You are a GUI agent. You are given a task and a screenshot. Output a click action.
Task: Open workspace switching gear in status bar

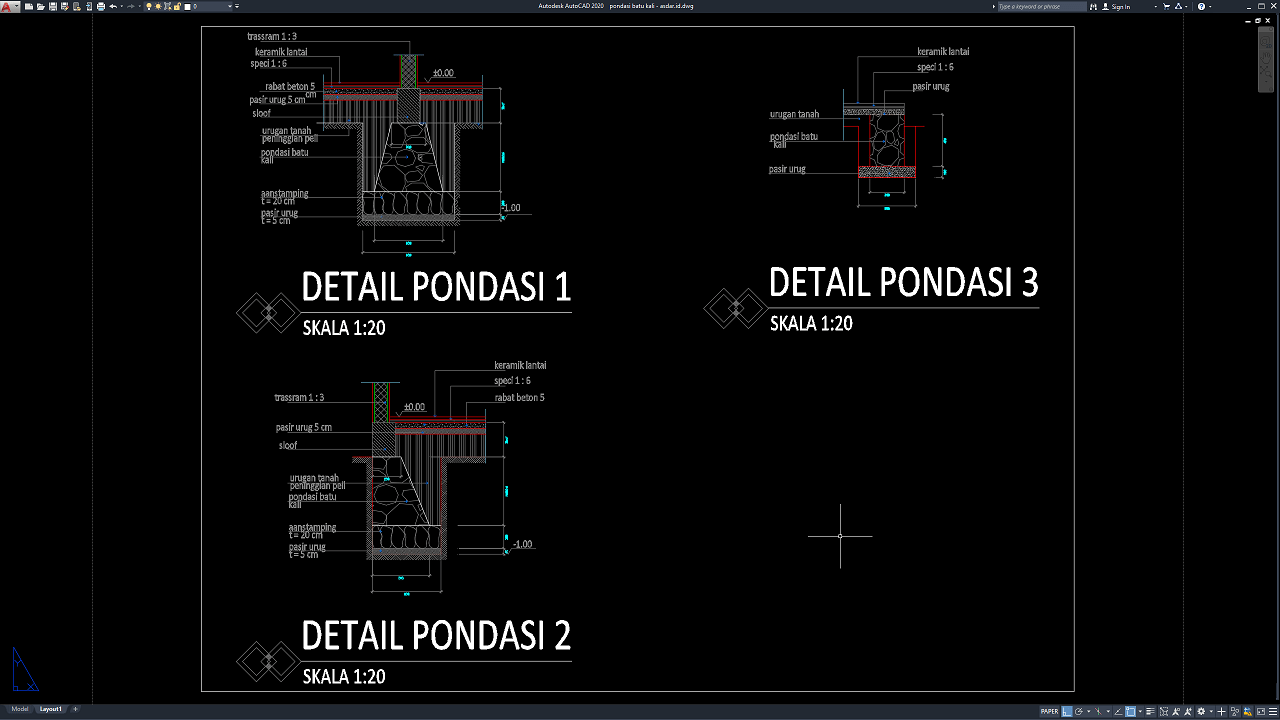pos(1201,712)
